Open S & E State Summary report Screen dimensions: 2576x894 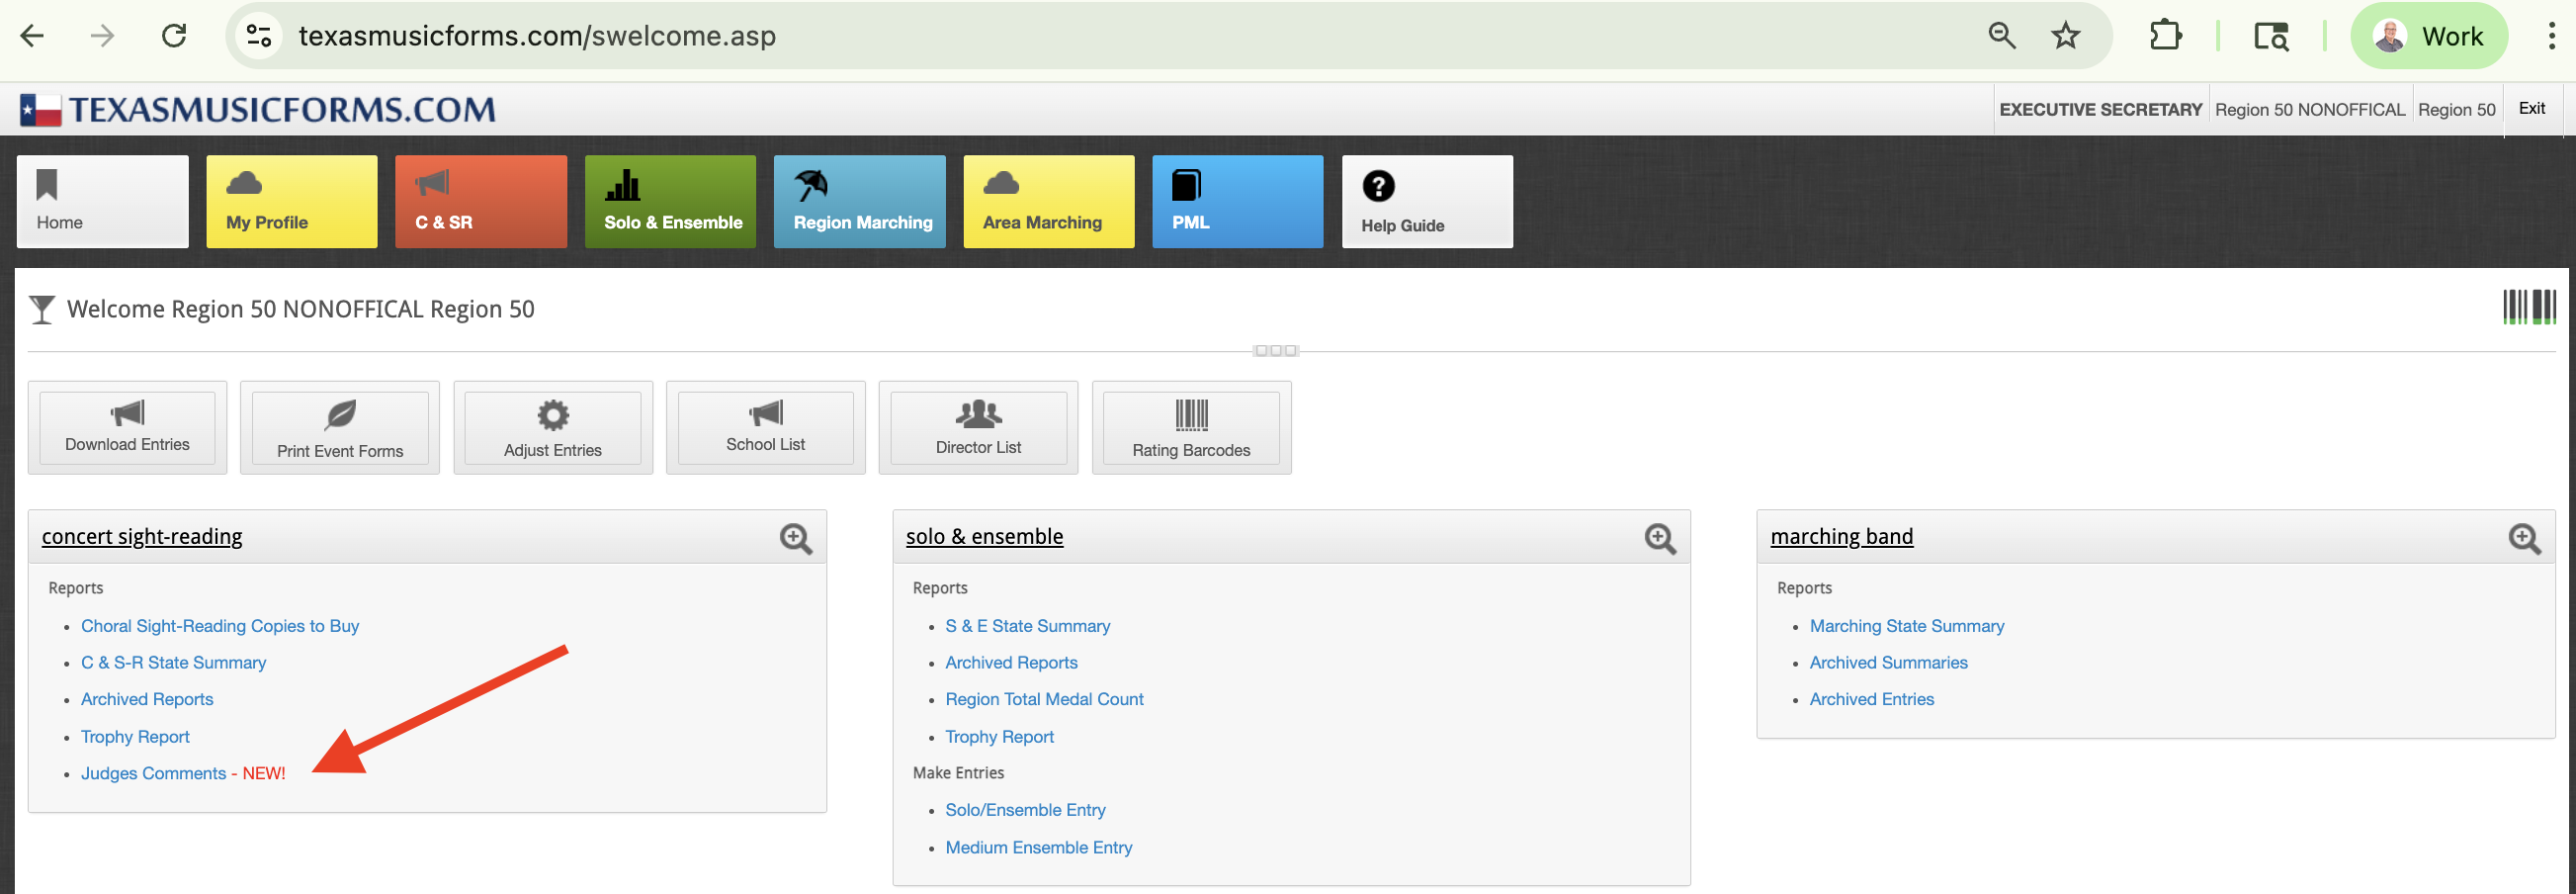point(1028,626)
